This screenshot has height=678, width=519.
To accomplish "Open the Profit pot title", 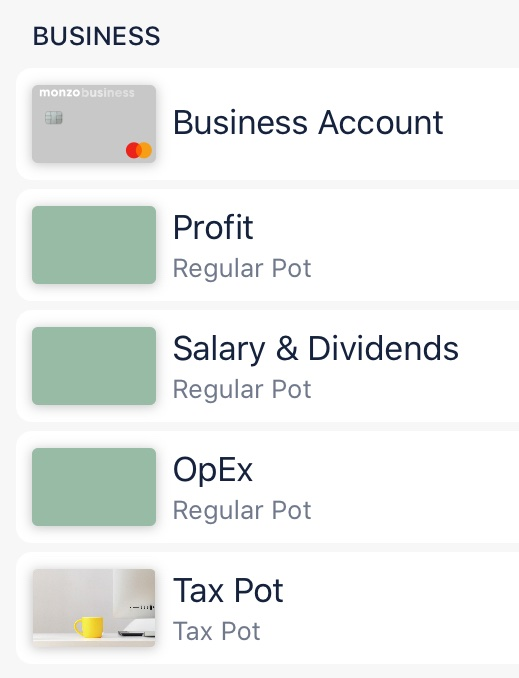I will pyautogui.click(x=213, y=227).
